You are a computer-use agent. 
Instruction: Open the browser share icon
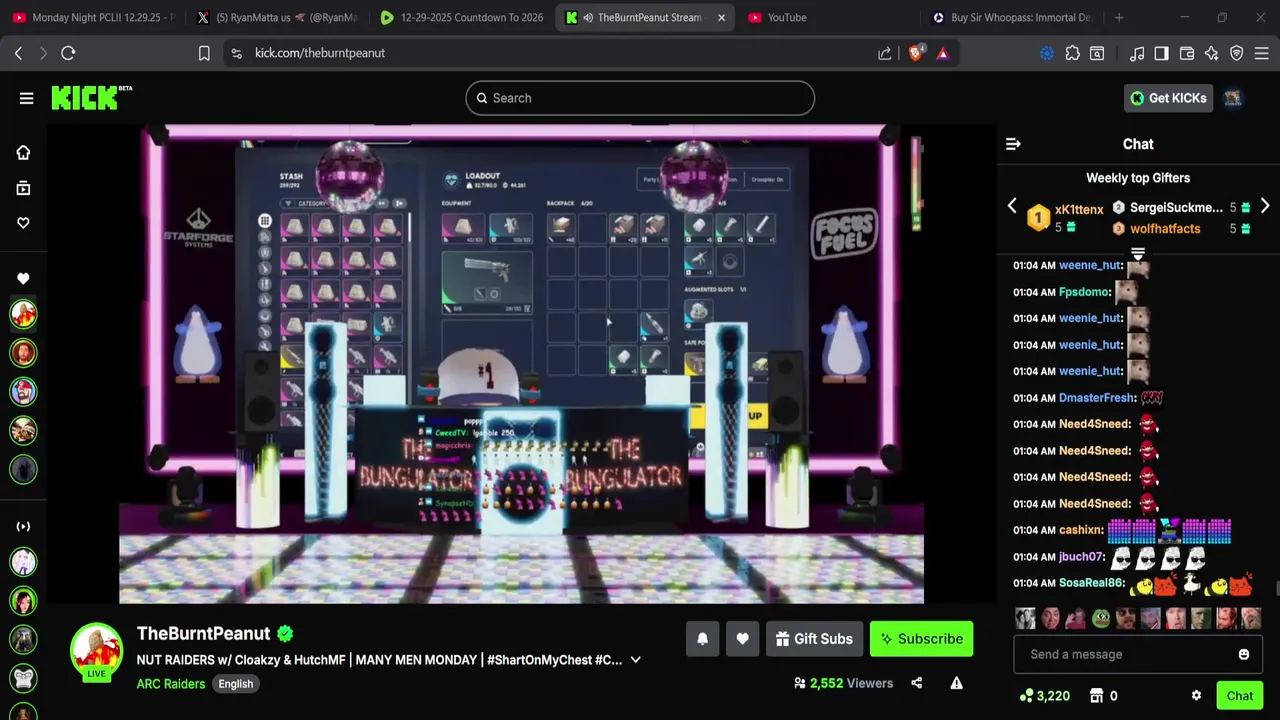coord(884,53)
